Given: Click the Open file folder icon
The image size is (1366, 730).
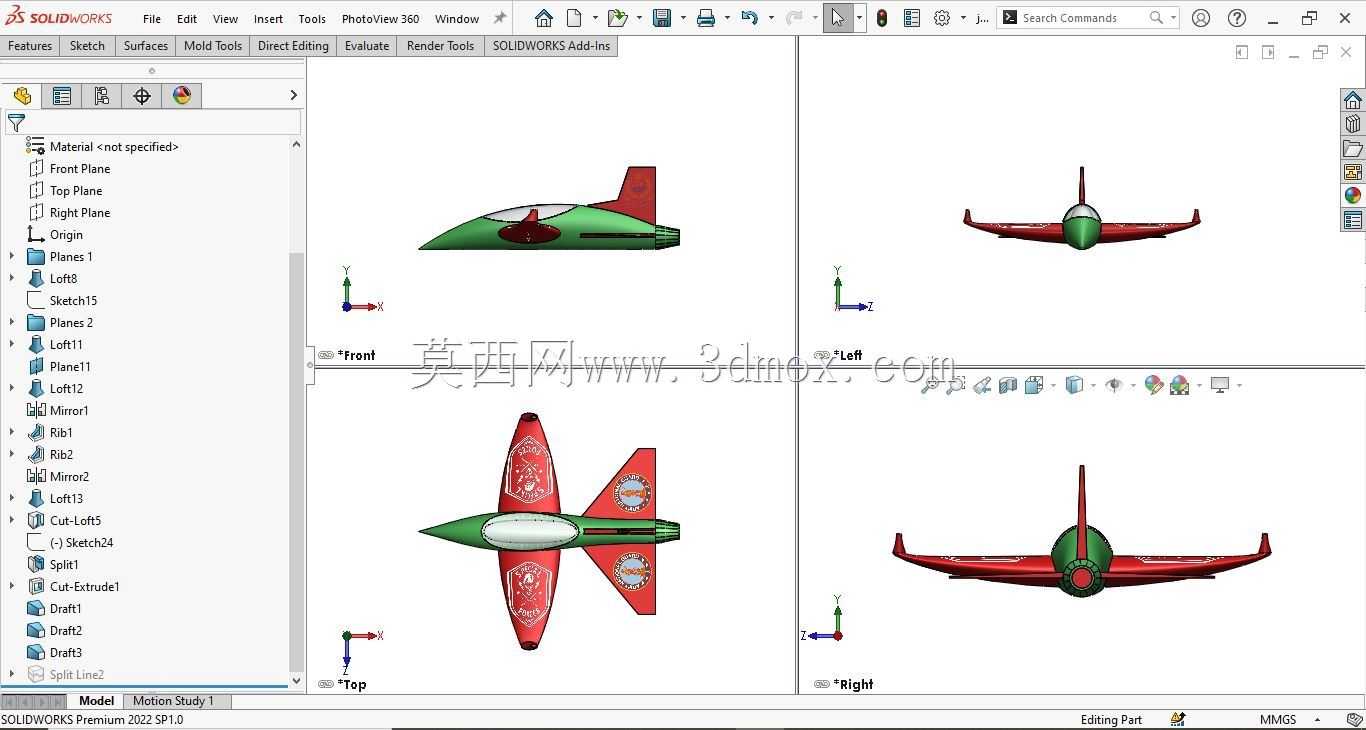Looking at the screenshot, I should click(617, 18).
